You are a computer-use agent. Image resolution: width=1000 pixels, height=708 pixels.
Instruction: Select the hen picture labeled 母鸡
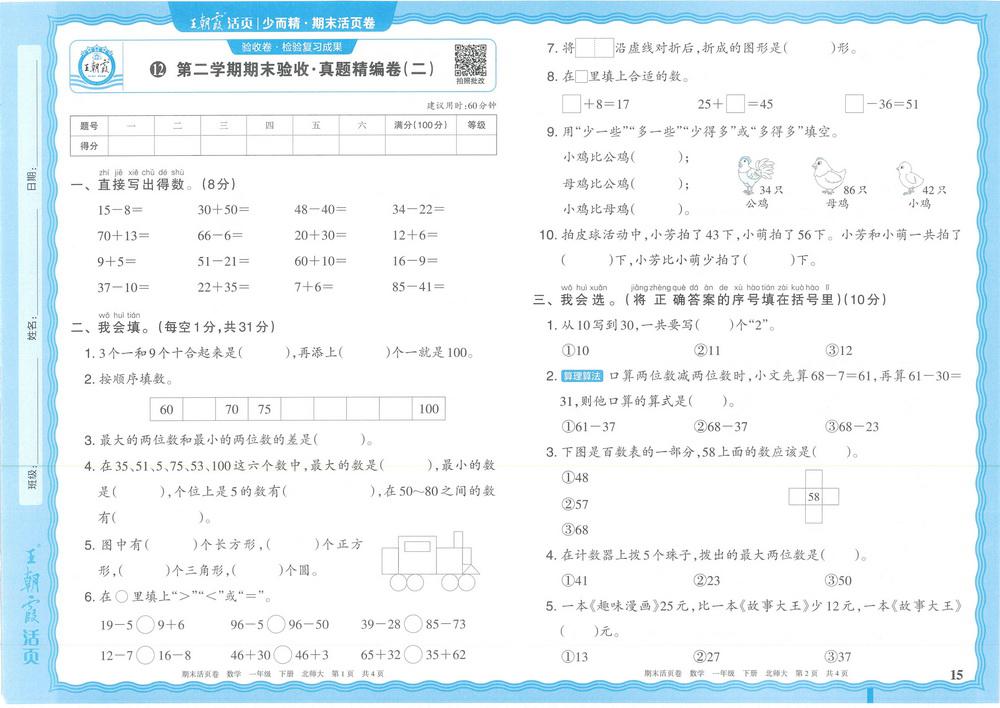coord(828,175)
